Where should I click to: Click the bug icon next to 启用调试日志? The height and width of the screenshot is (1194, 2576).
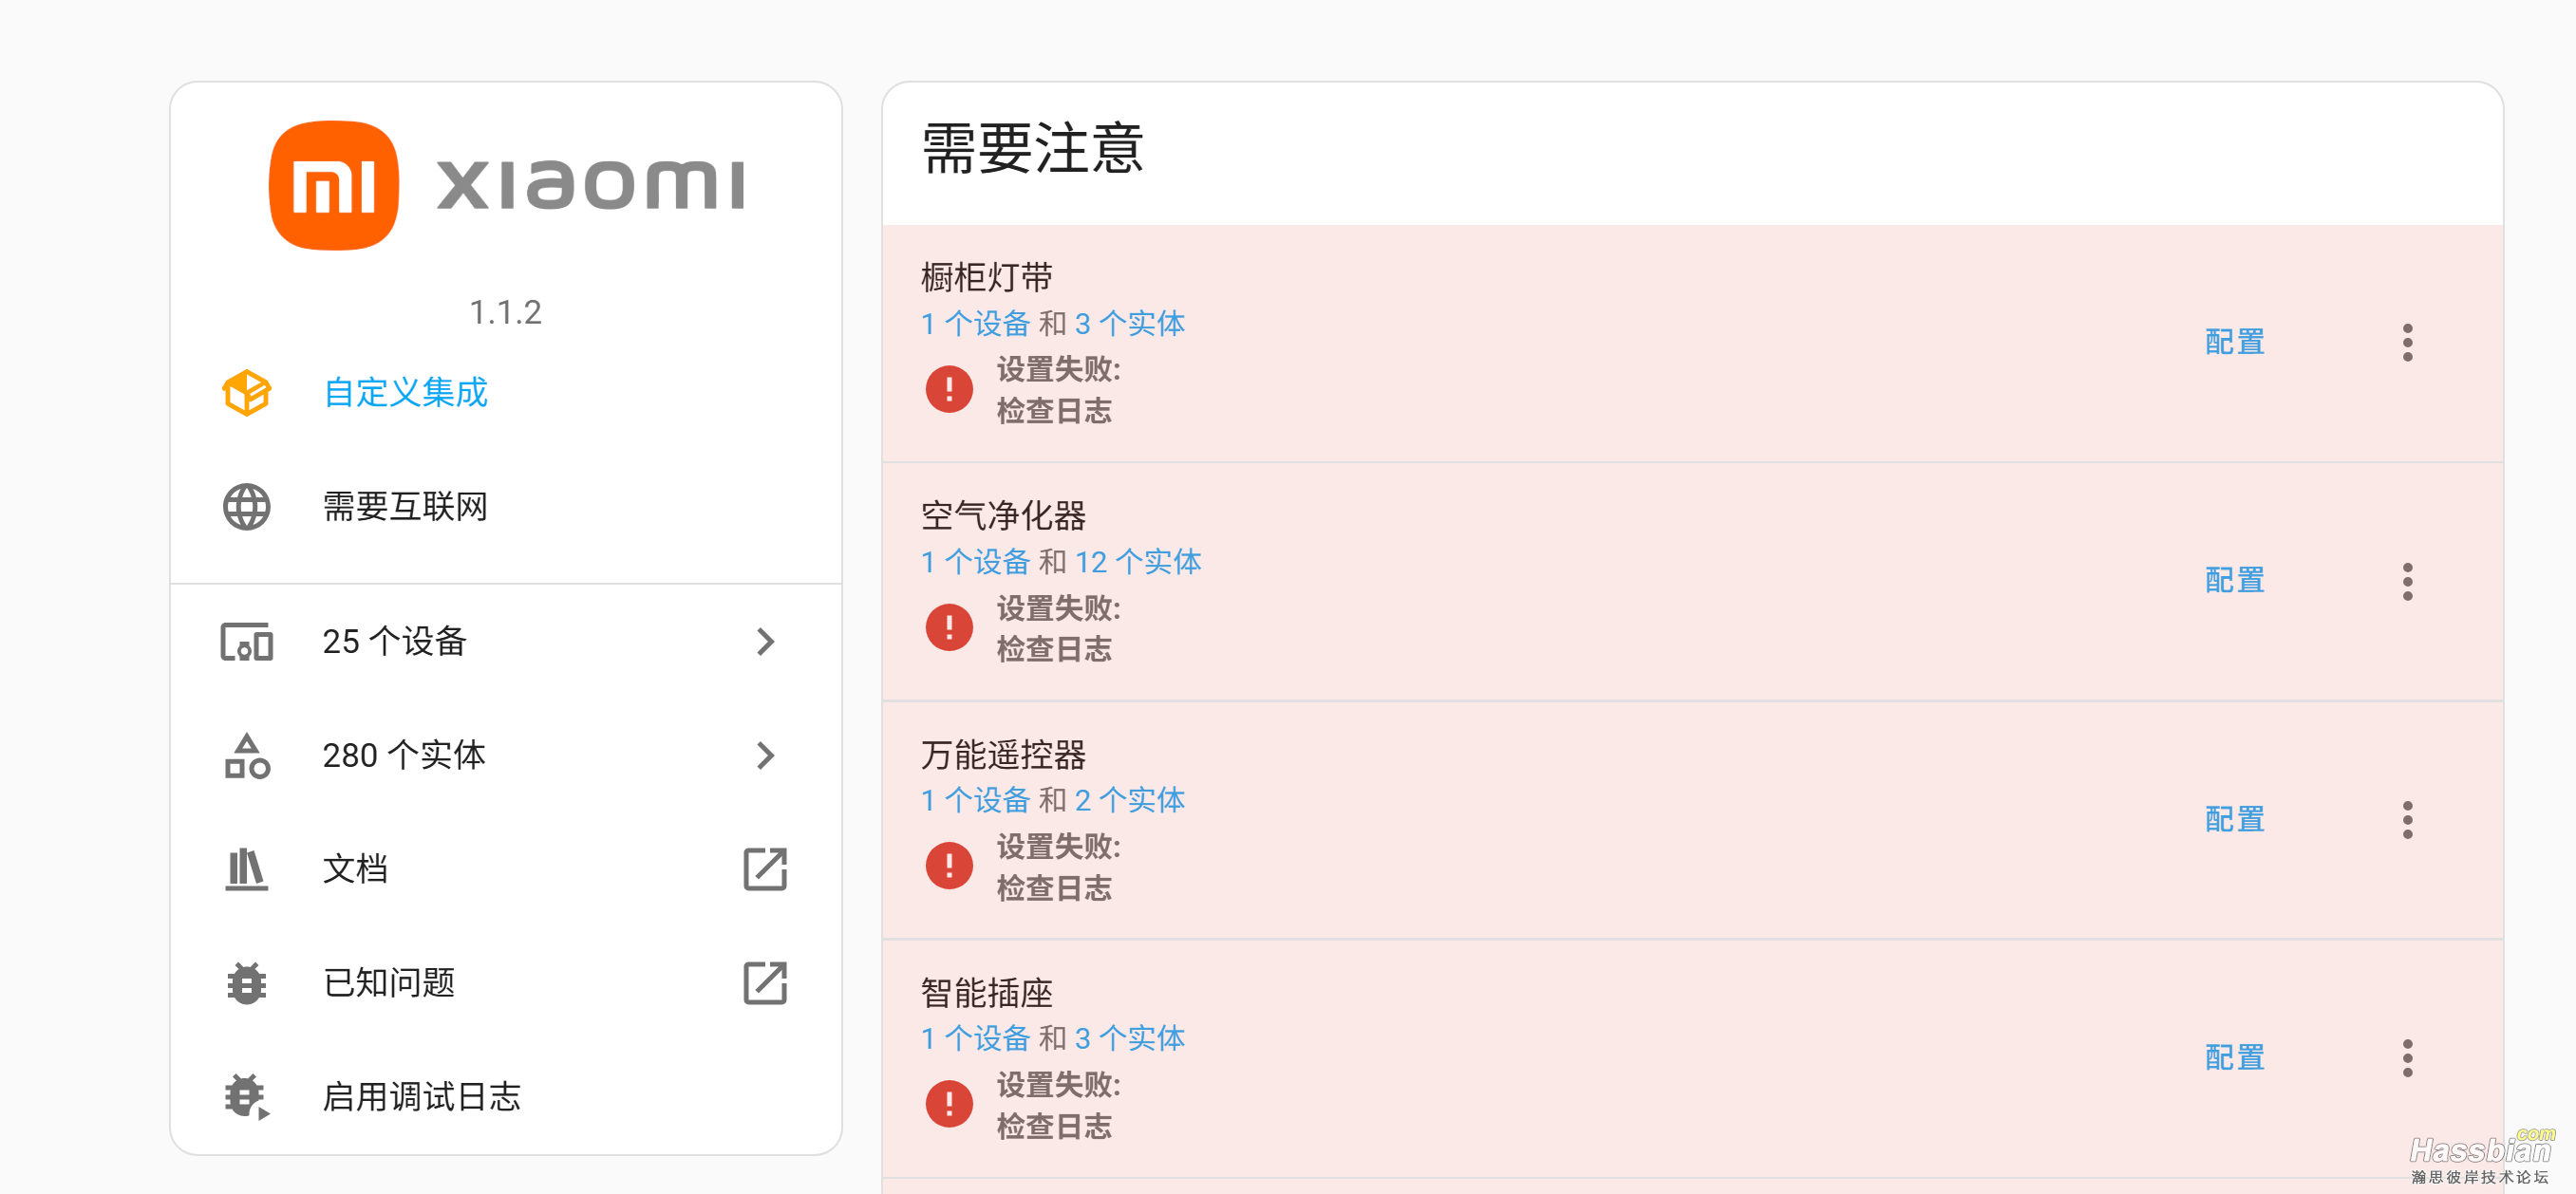245,1097
